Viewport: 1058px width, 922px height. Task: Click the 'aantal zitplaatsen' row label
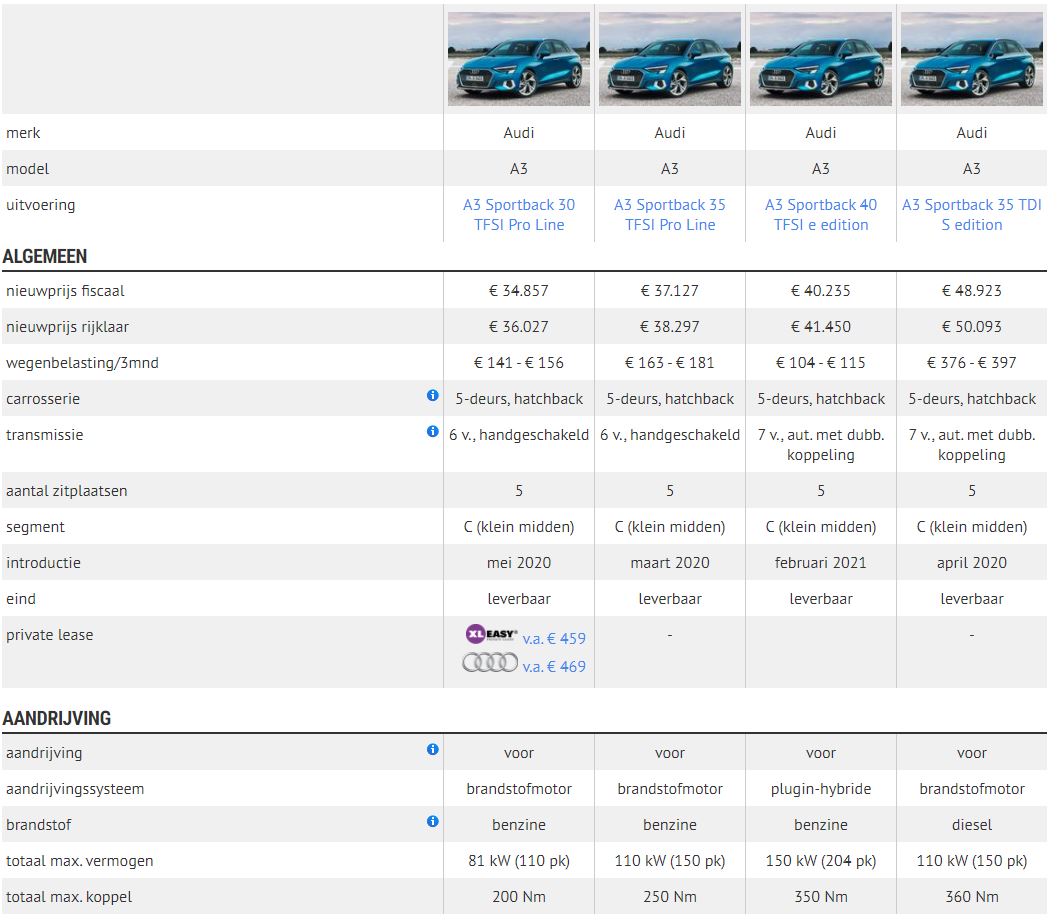67,491
